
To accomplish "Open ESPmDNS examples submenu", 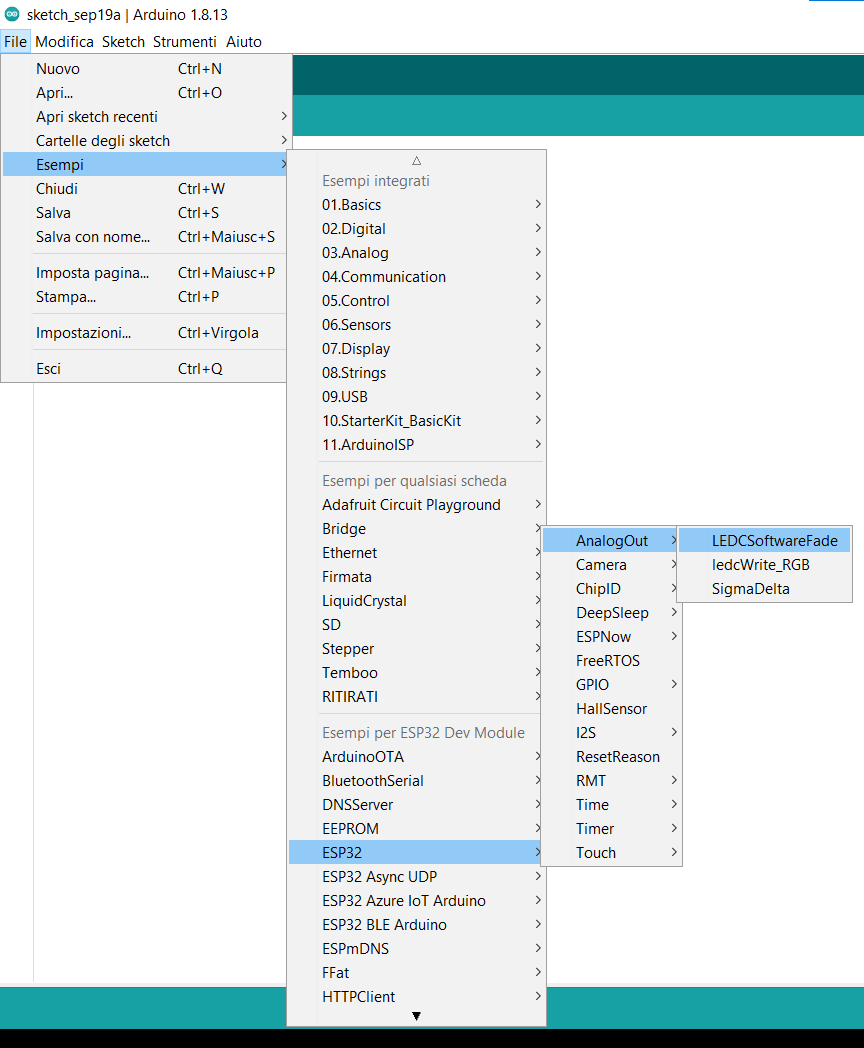I will [416, 949].
